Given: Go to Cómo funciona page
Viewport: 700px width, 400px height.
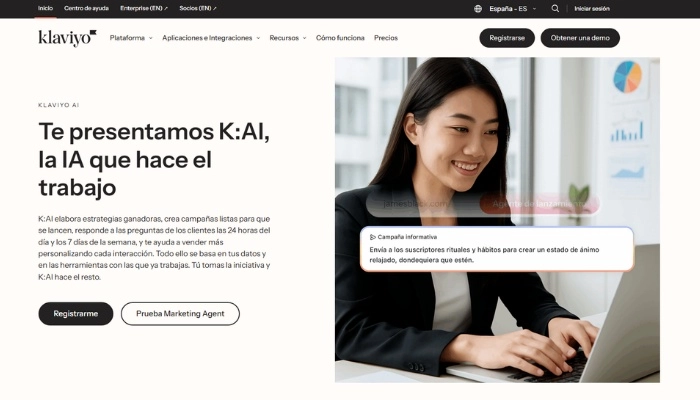Looking at the screenshot, I should click(x=340, y=38).
